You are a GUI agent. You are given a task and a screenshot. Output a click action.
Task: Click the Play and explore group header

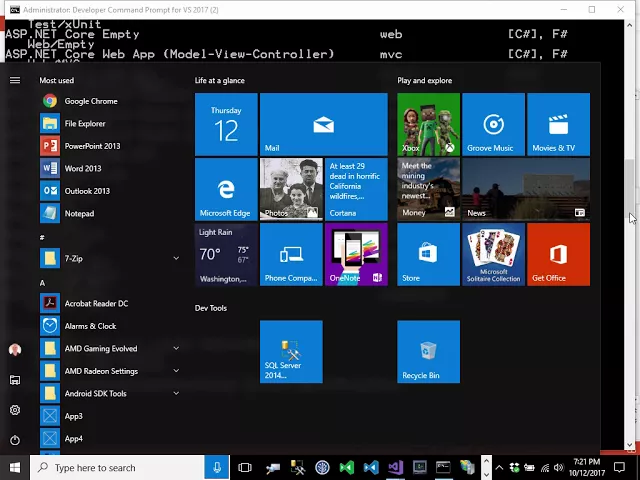coord(424,80)
